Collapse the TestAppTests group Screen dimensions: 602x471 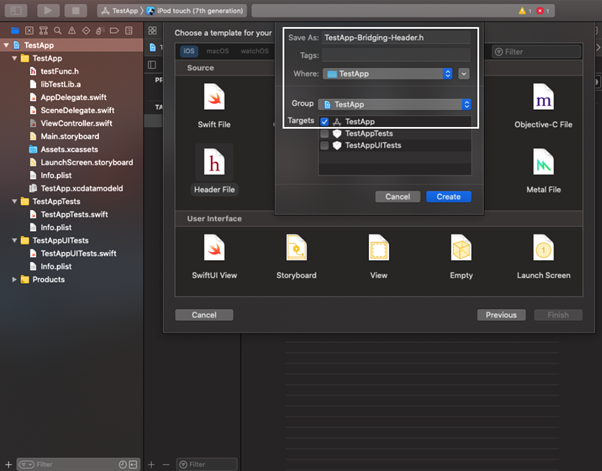(x=15, y=202)
